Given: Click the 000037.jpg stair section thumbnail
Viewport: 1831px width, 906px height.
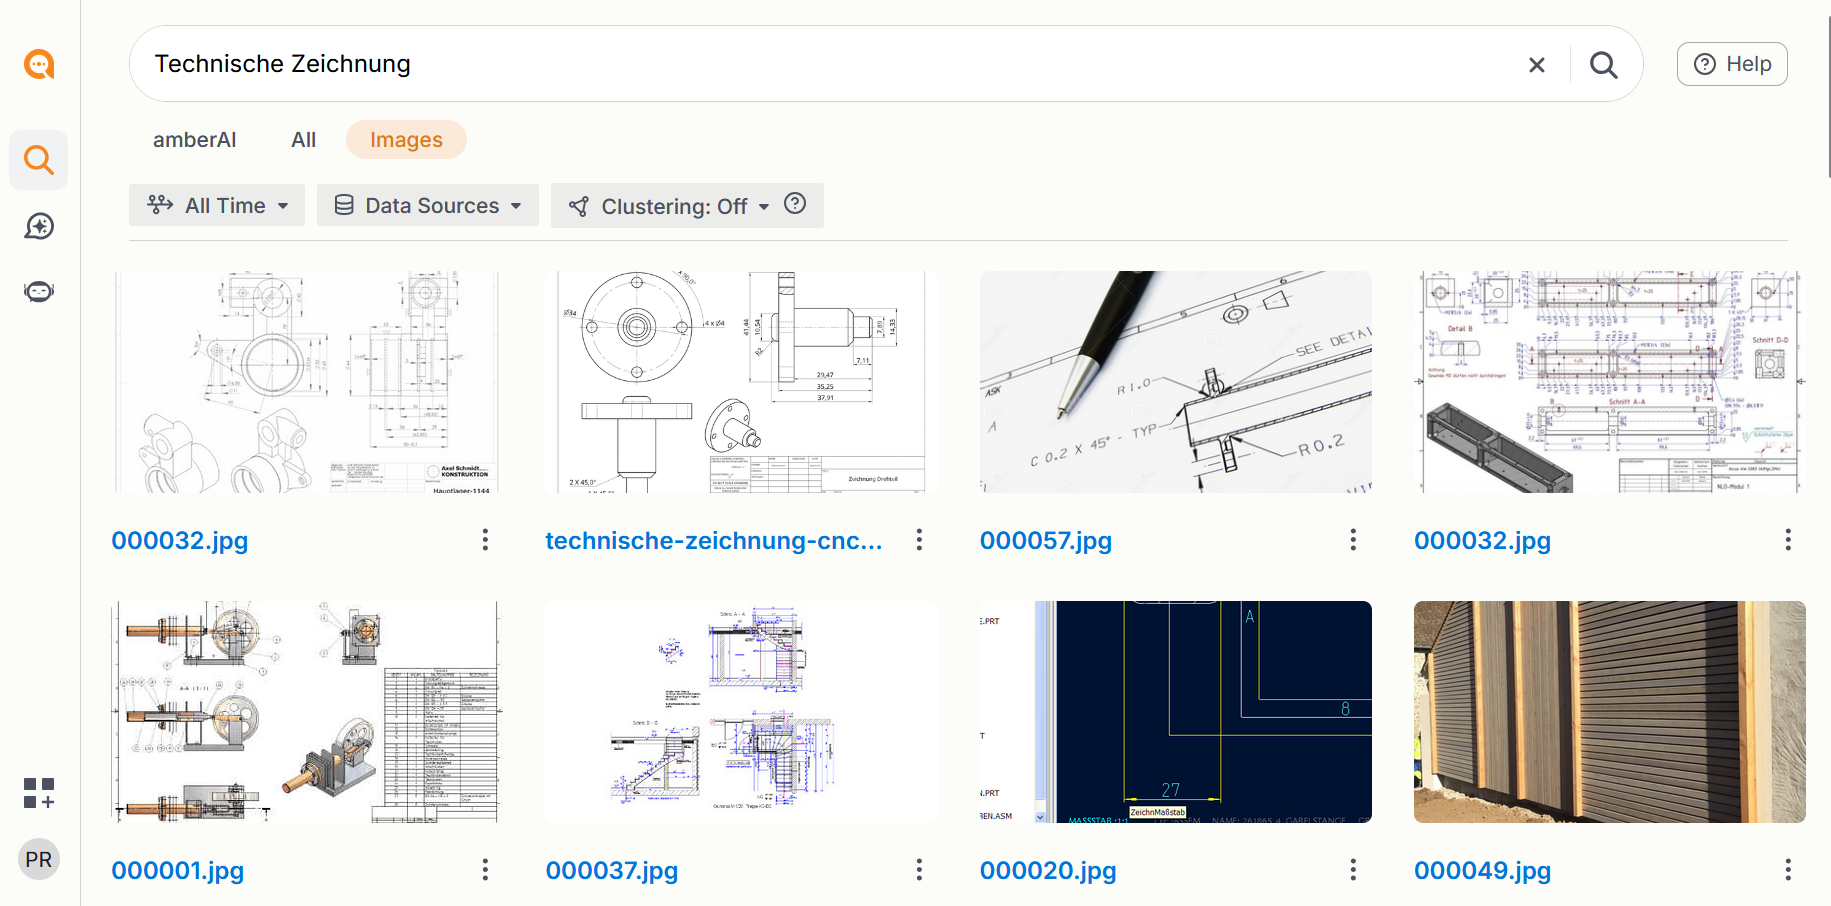Looking at the screenshot, I should [x=741, y=712].
